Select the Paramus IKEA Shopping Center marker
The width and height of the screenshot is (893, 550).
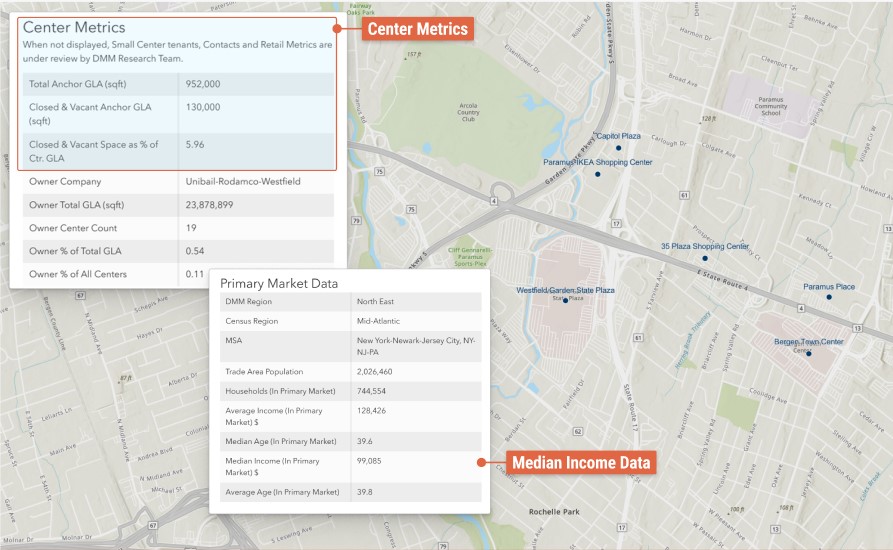tap(597, 175)
